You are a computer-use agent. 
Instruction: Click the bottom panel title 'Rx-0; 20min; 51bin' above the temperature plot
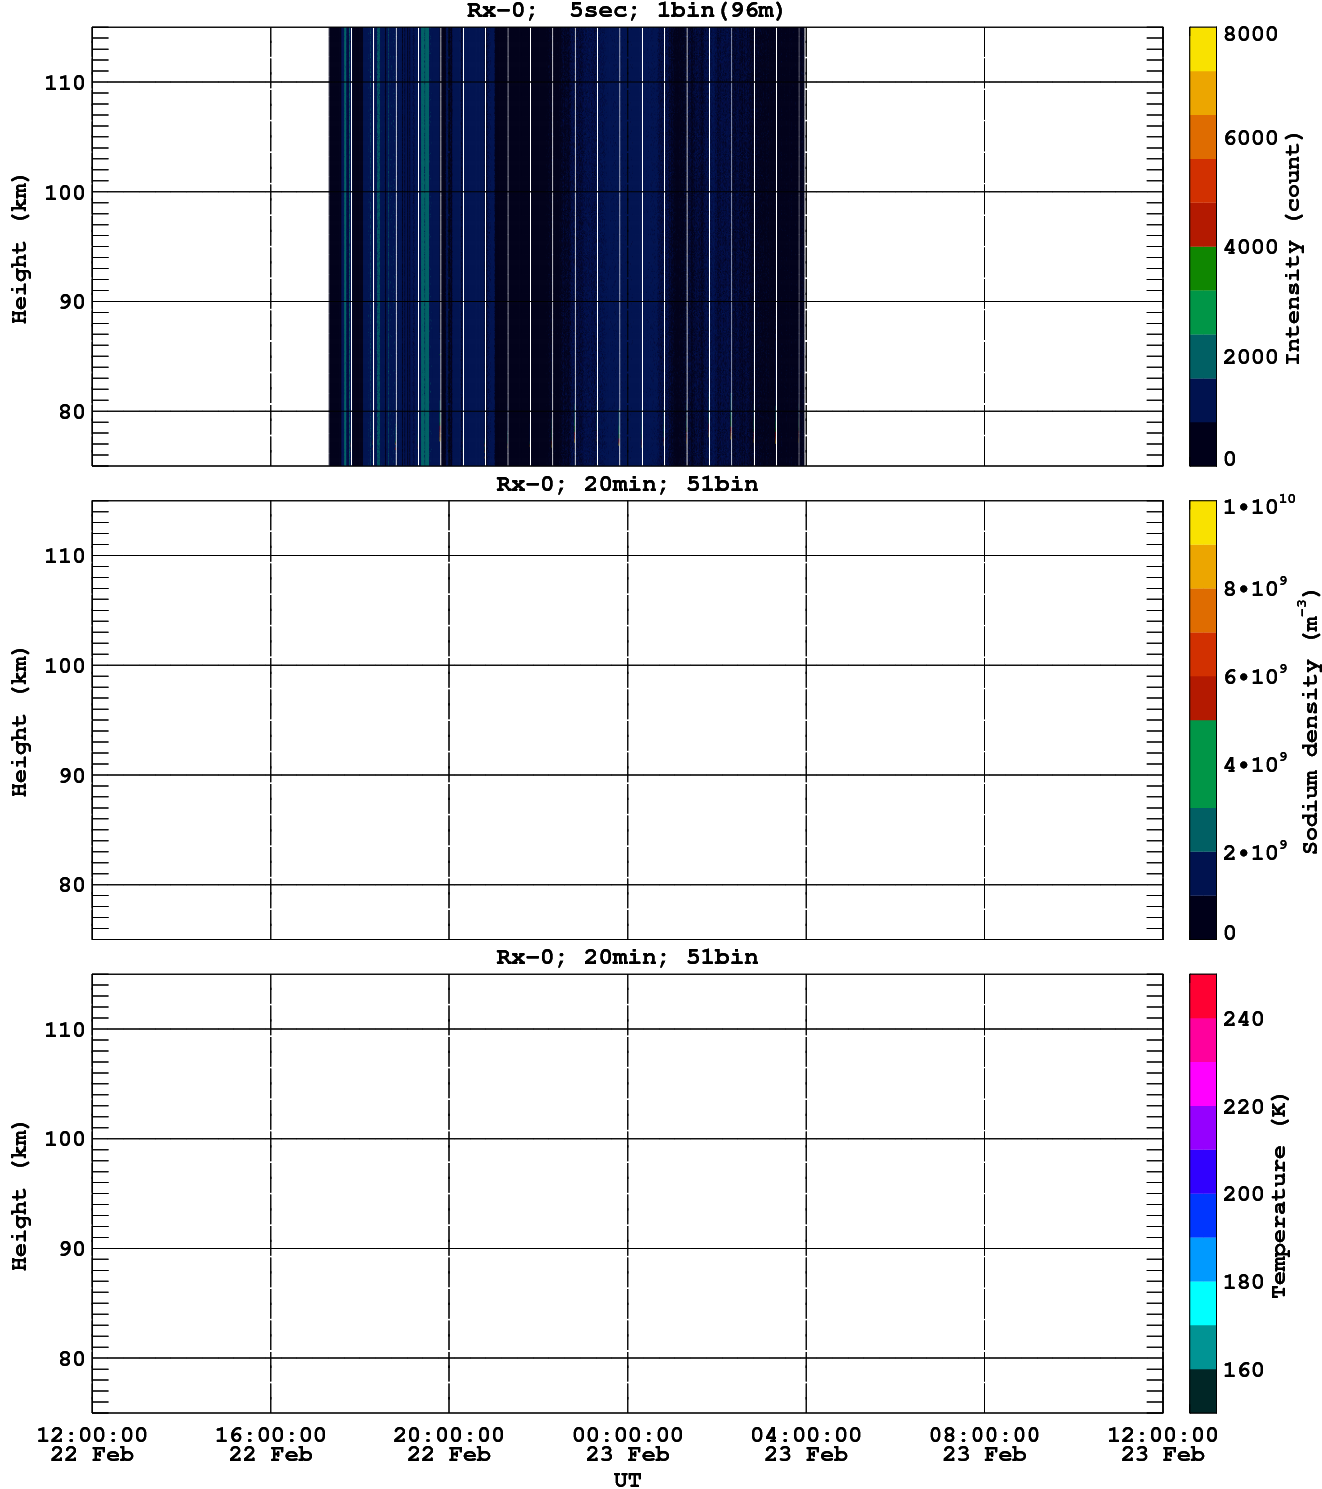pyautogui.click(x=627, y=957)
